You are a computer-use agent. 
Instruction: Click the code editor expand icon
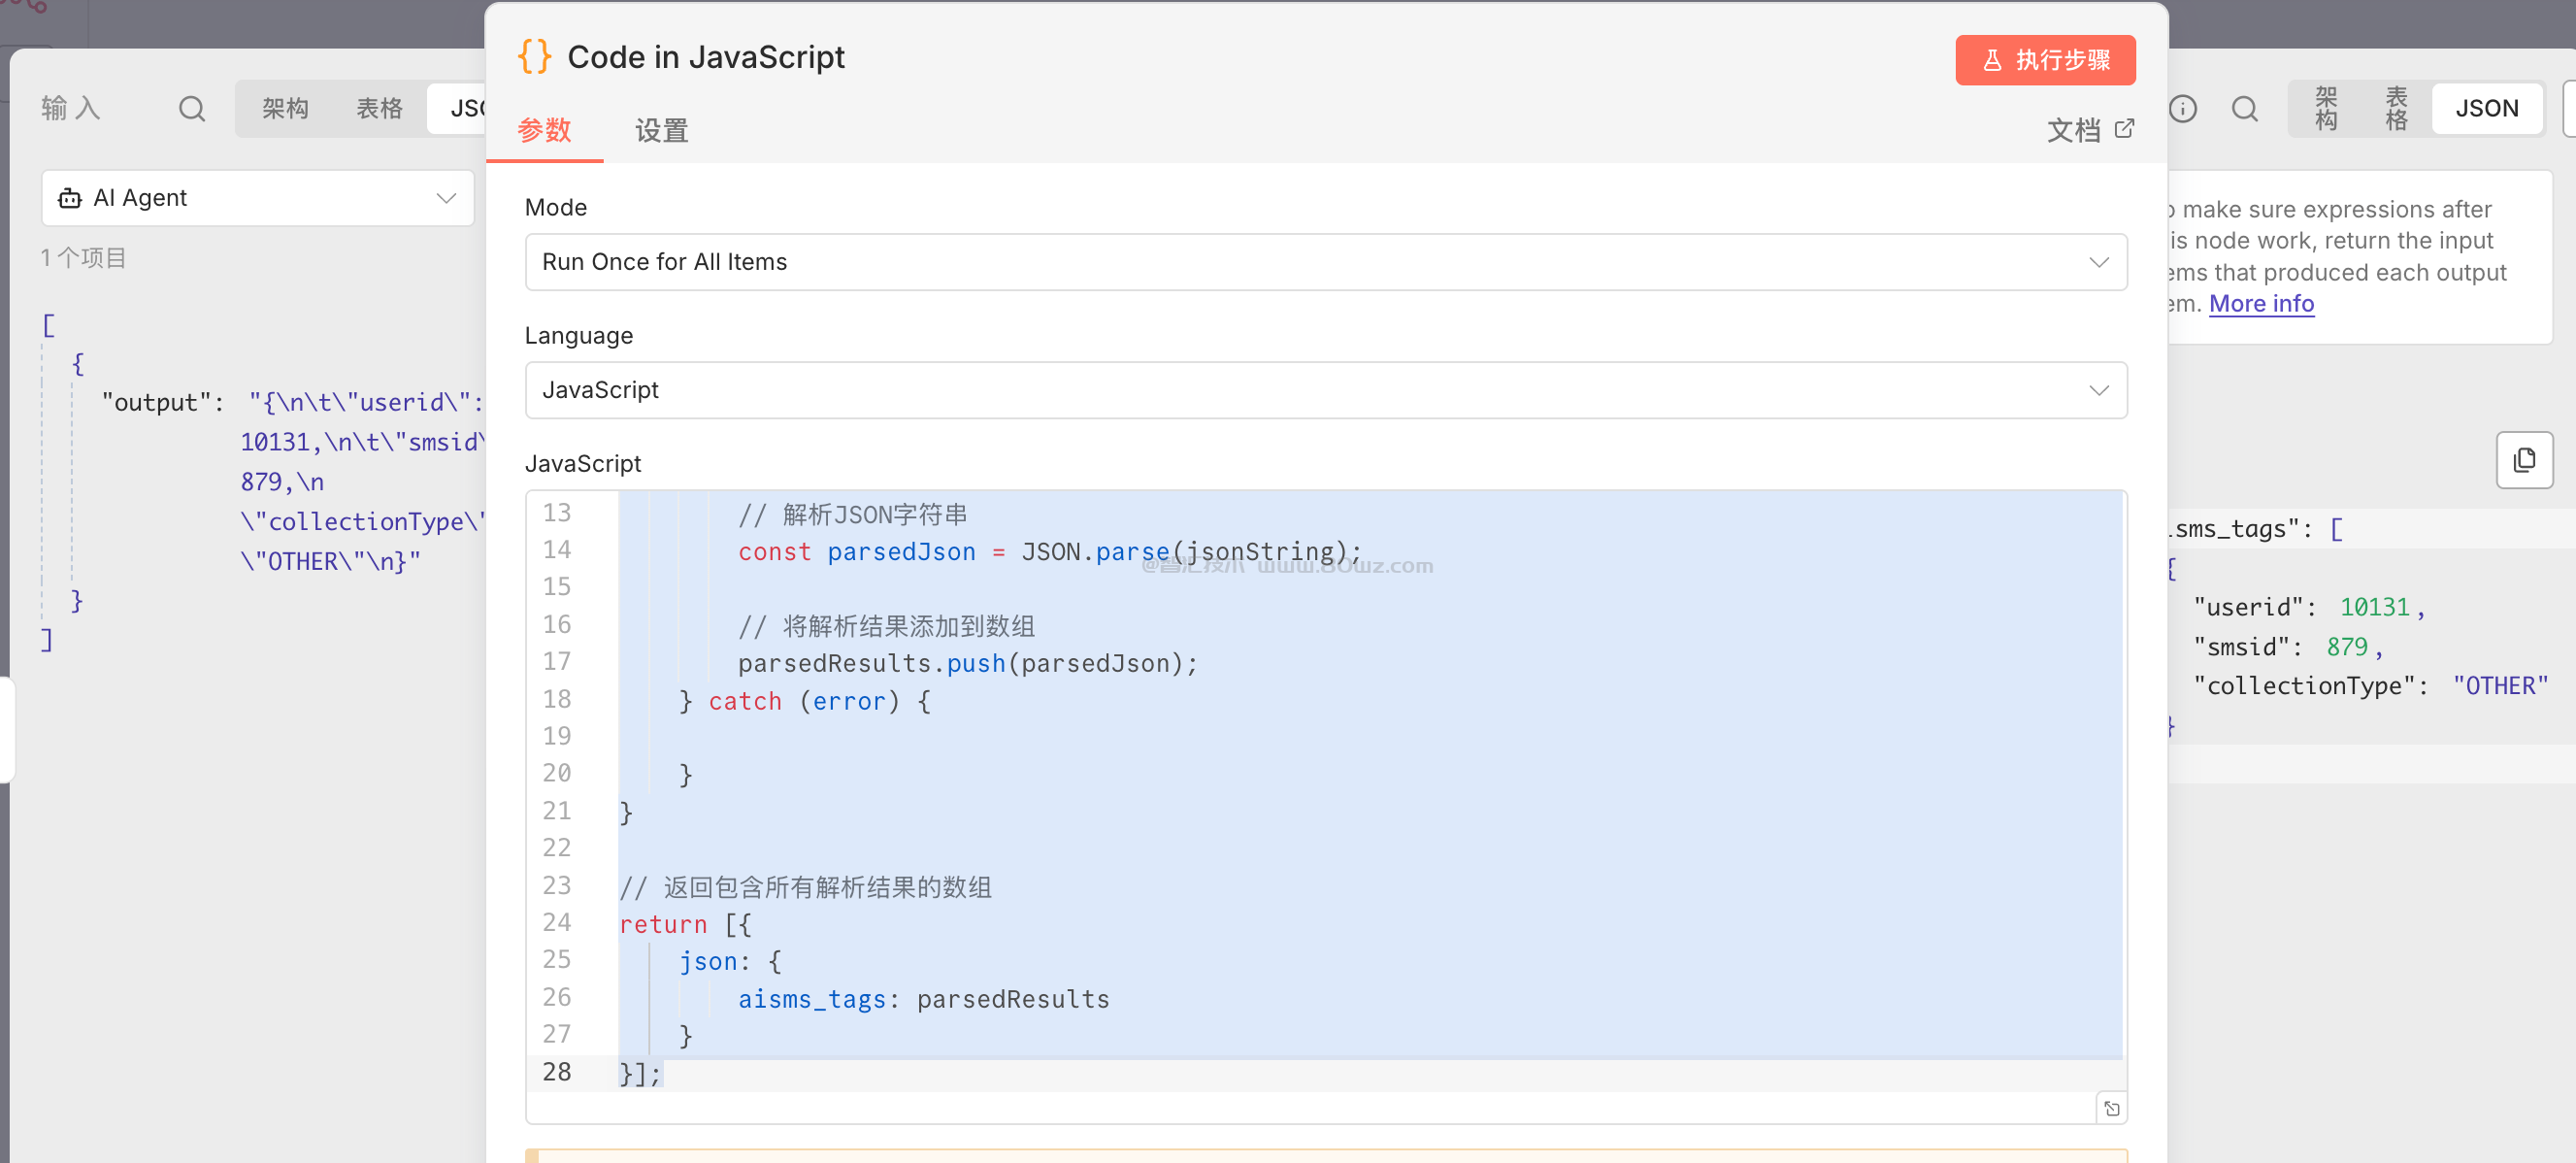pyautogui.click(x=2111, y=1108)
